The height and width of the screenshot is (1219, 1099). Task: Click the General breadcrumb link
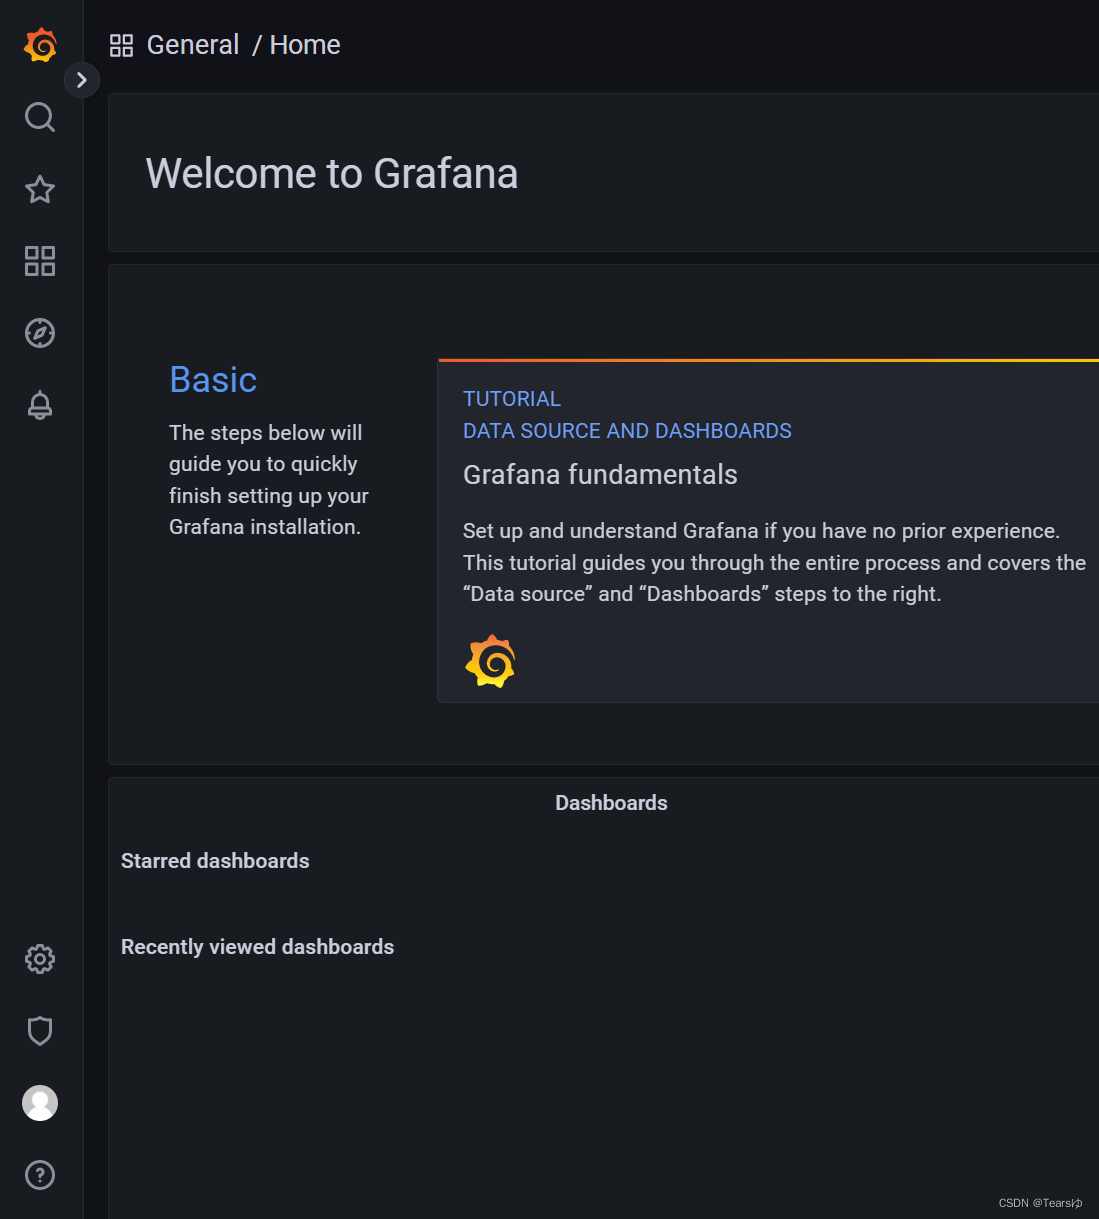point(193,45)
